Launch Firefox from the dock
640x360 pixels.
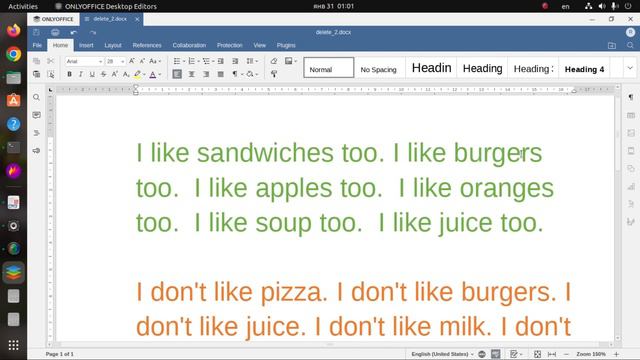13,31
